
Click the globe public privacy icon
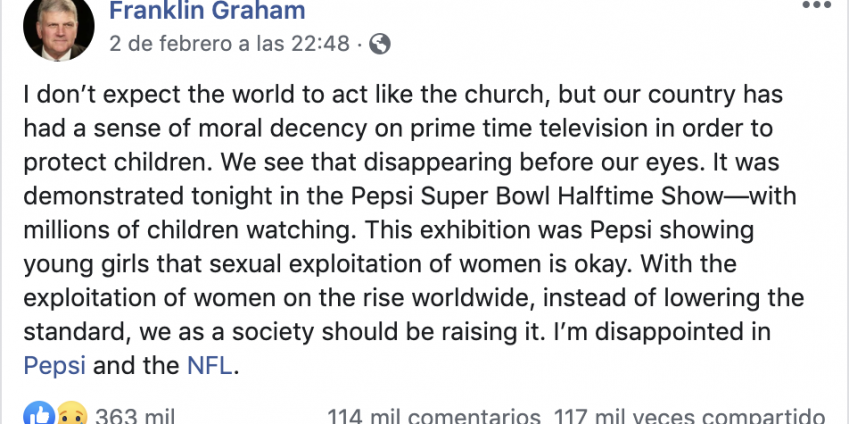coord(380,44)
